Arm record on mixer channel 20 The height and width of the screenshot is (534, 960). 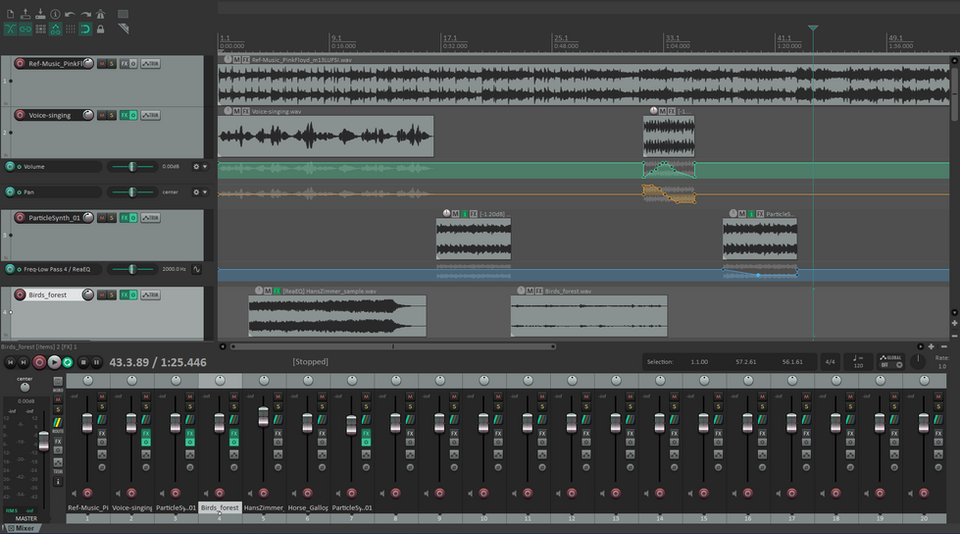pyautogui.click(x=924, y=494)
